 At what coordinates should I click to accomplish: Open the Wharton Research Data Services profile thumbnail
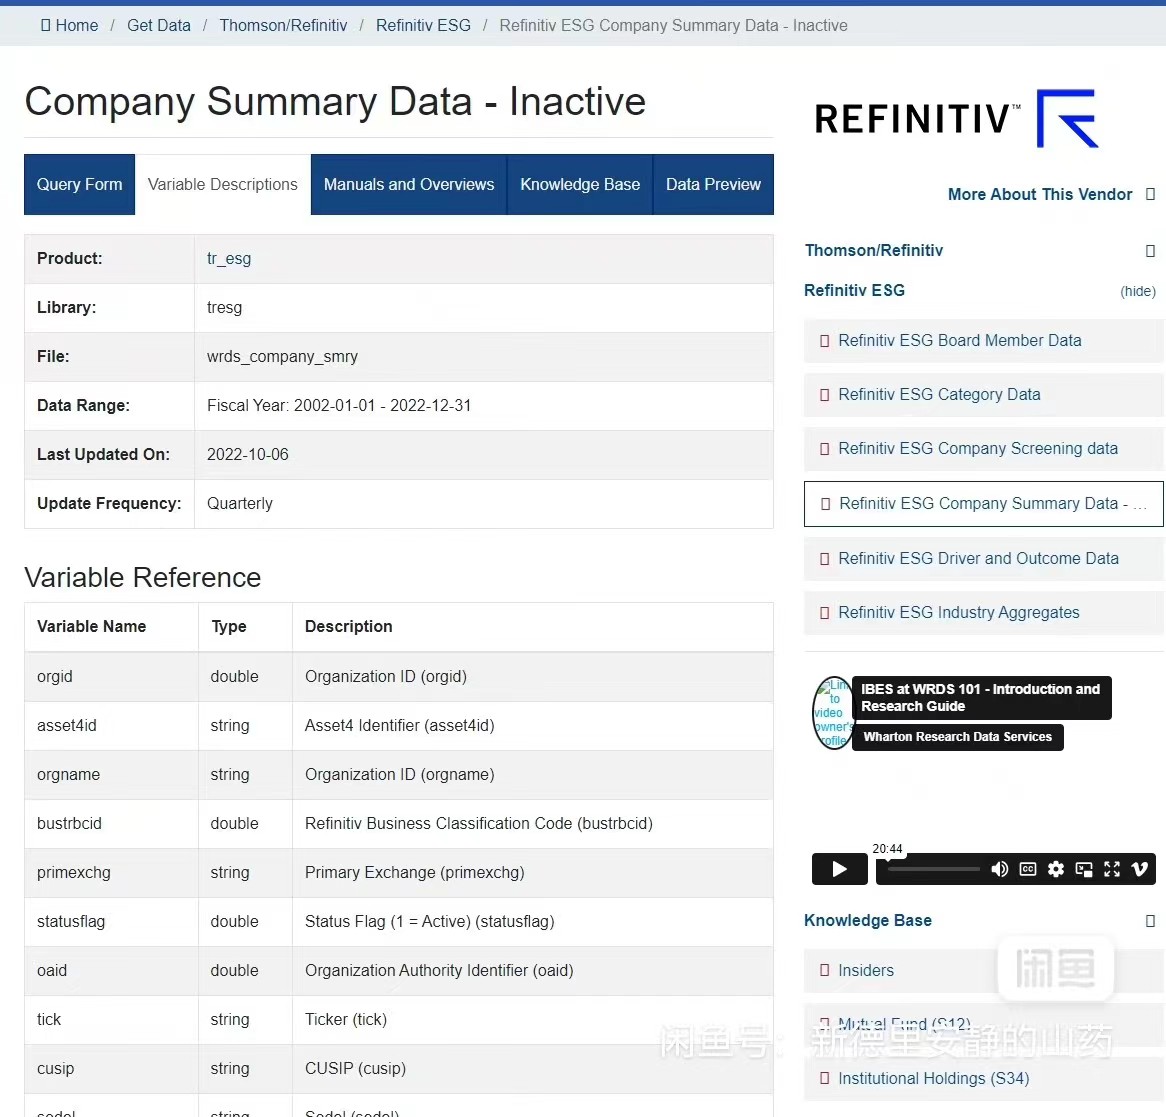pos(832,712)
